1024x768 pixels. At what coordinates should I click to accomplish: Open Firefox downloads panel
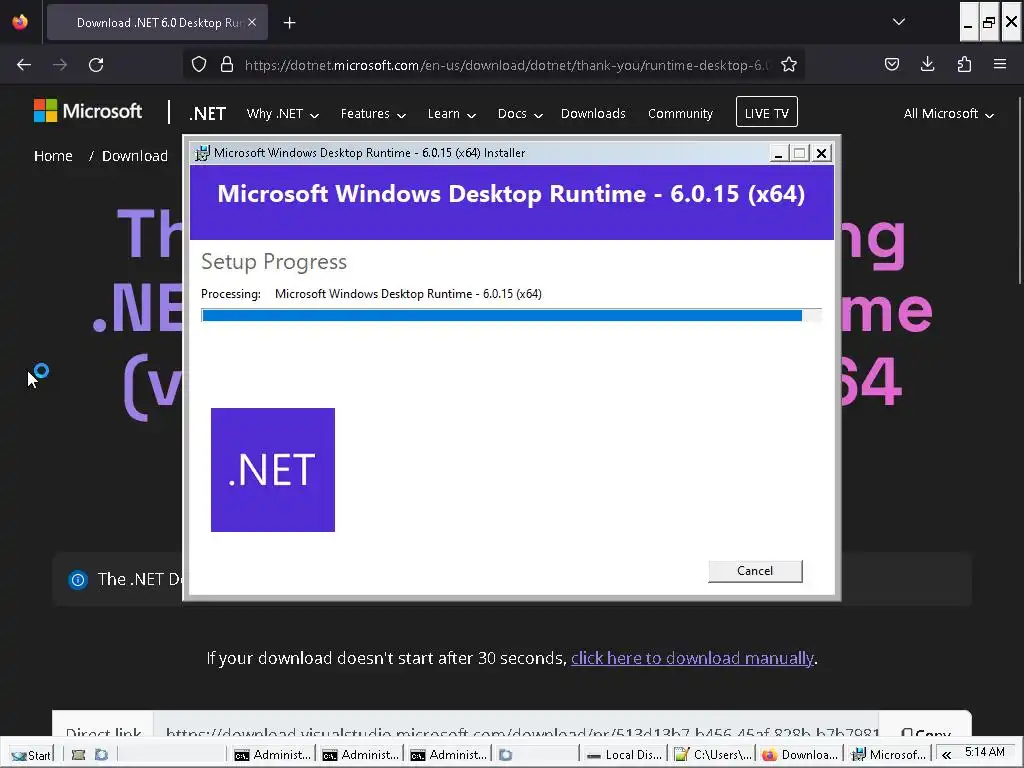click(x=927, y=64)
